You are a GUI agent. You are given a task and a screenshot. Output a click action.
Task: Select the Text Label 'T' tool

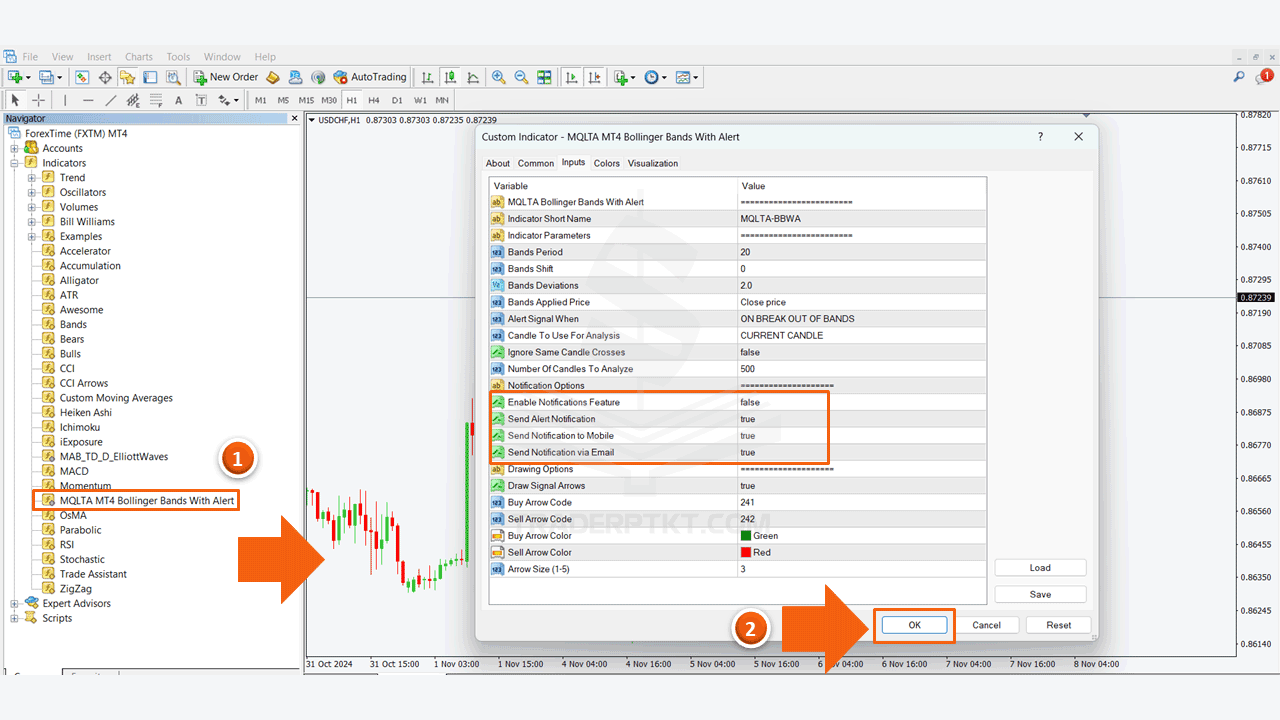[201, 100]
